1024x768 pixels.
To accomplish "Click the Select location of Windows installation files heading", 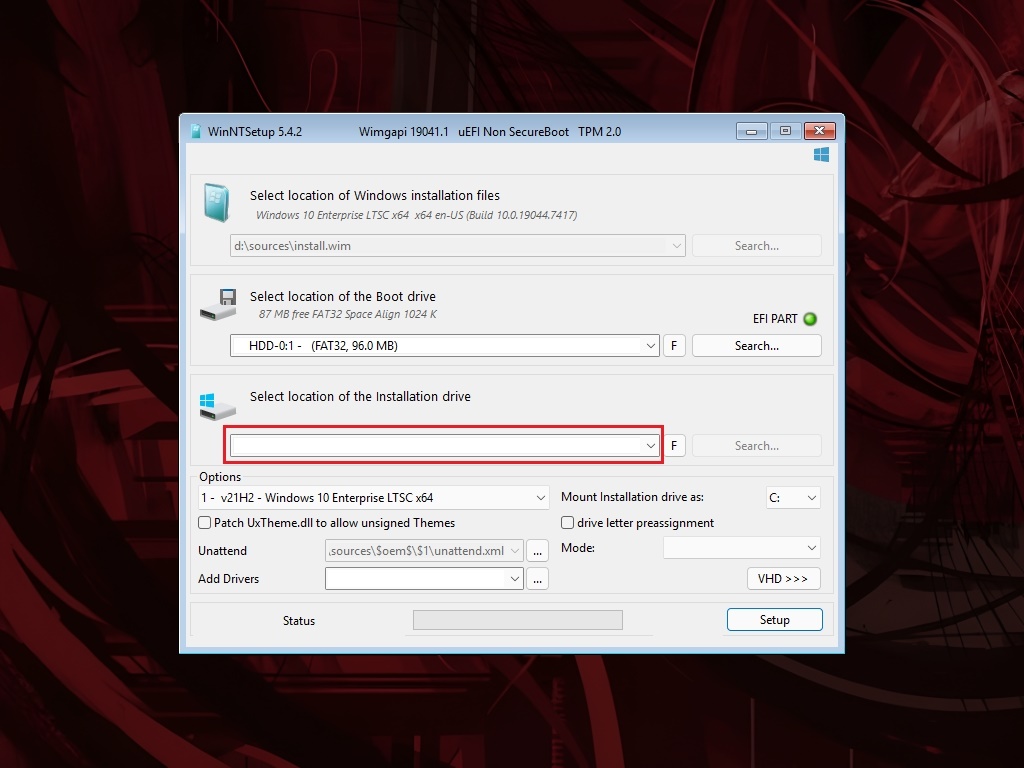I will (375, 195).
